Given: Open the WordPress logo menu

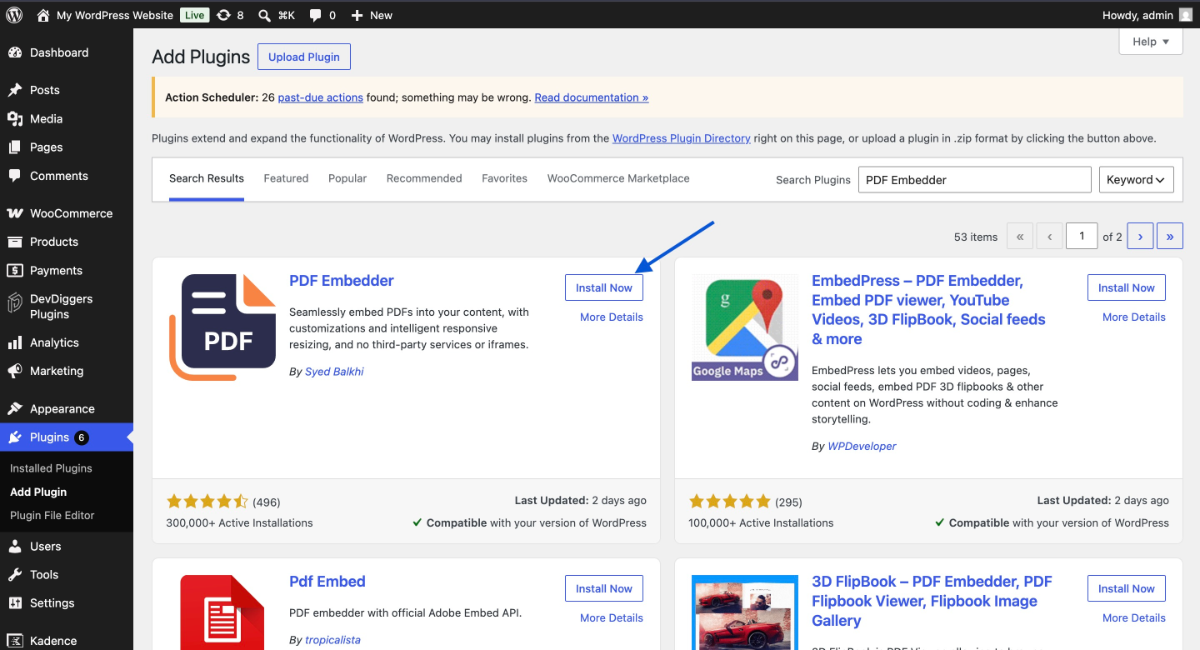Looking at the screenshot, I should [x=14, y=15].
